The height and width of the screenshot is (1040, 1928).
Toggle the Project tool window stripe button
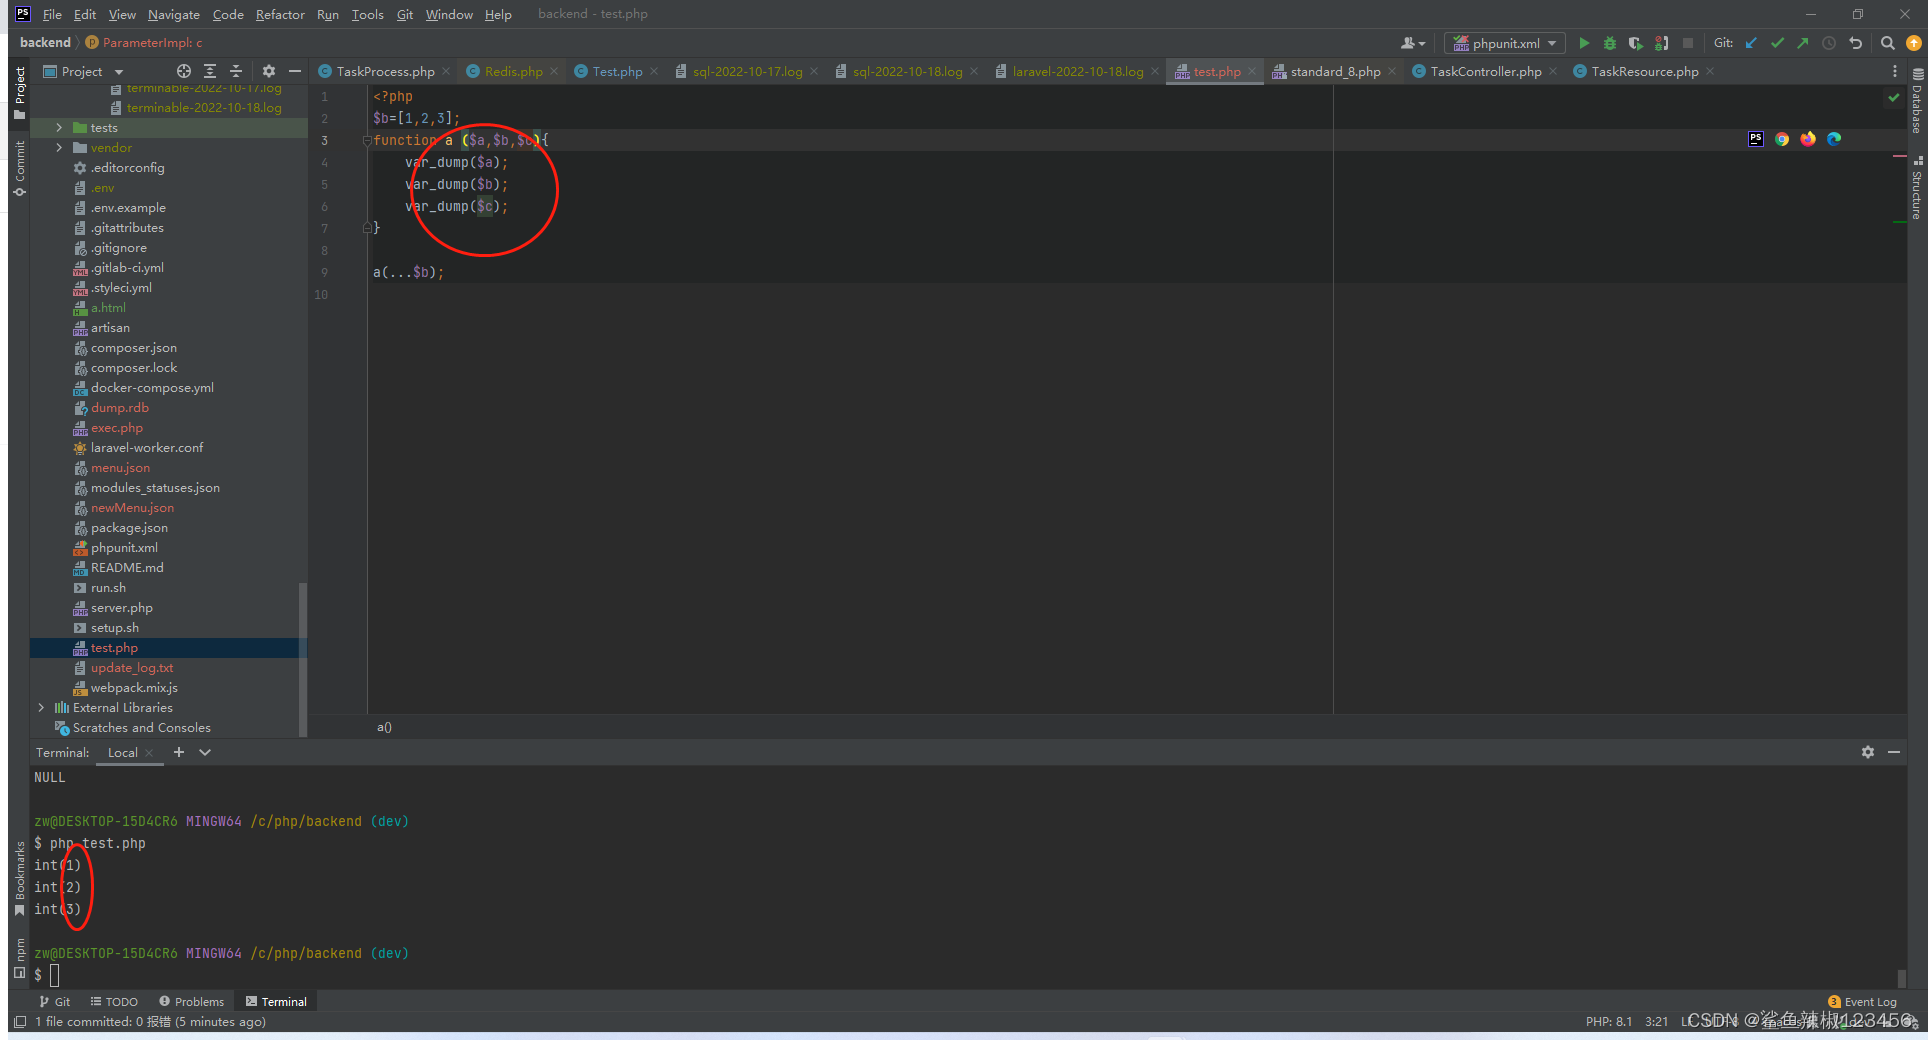[x=19, y=93]
